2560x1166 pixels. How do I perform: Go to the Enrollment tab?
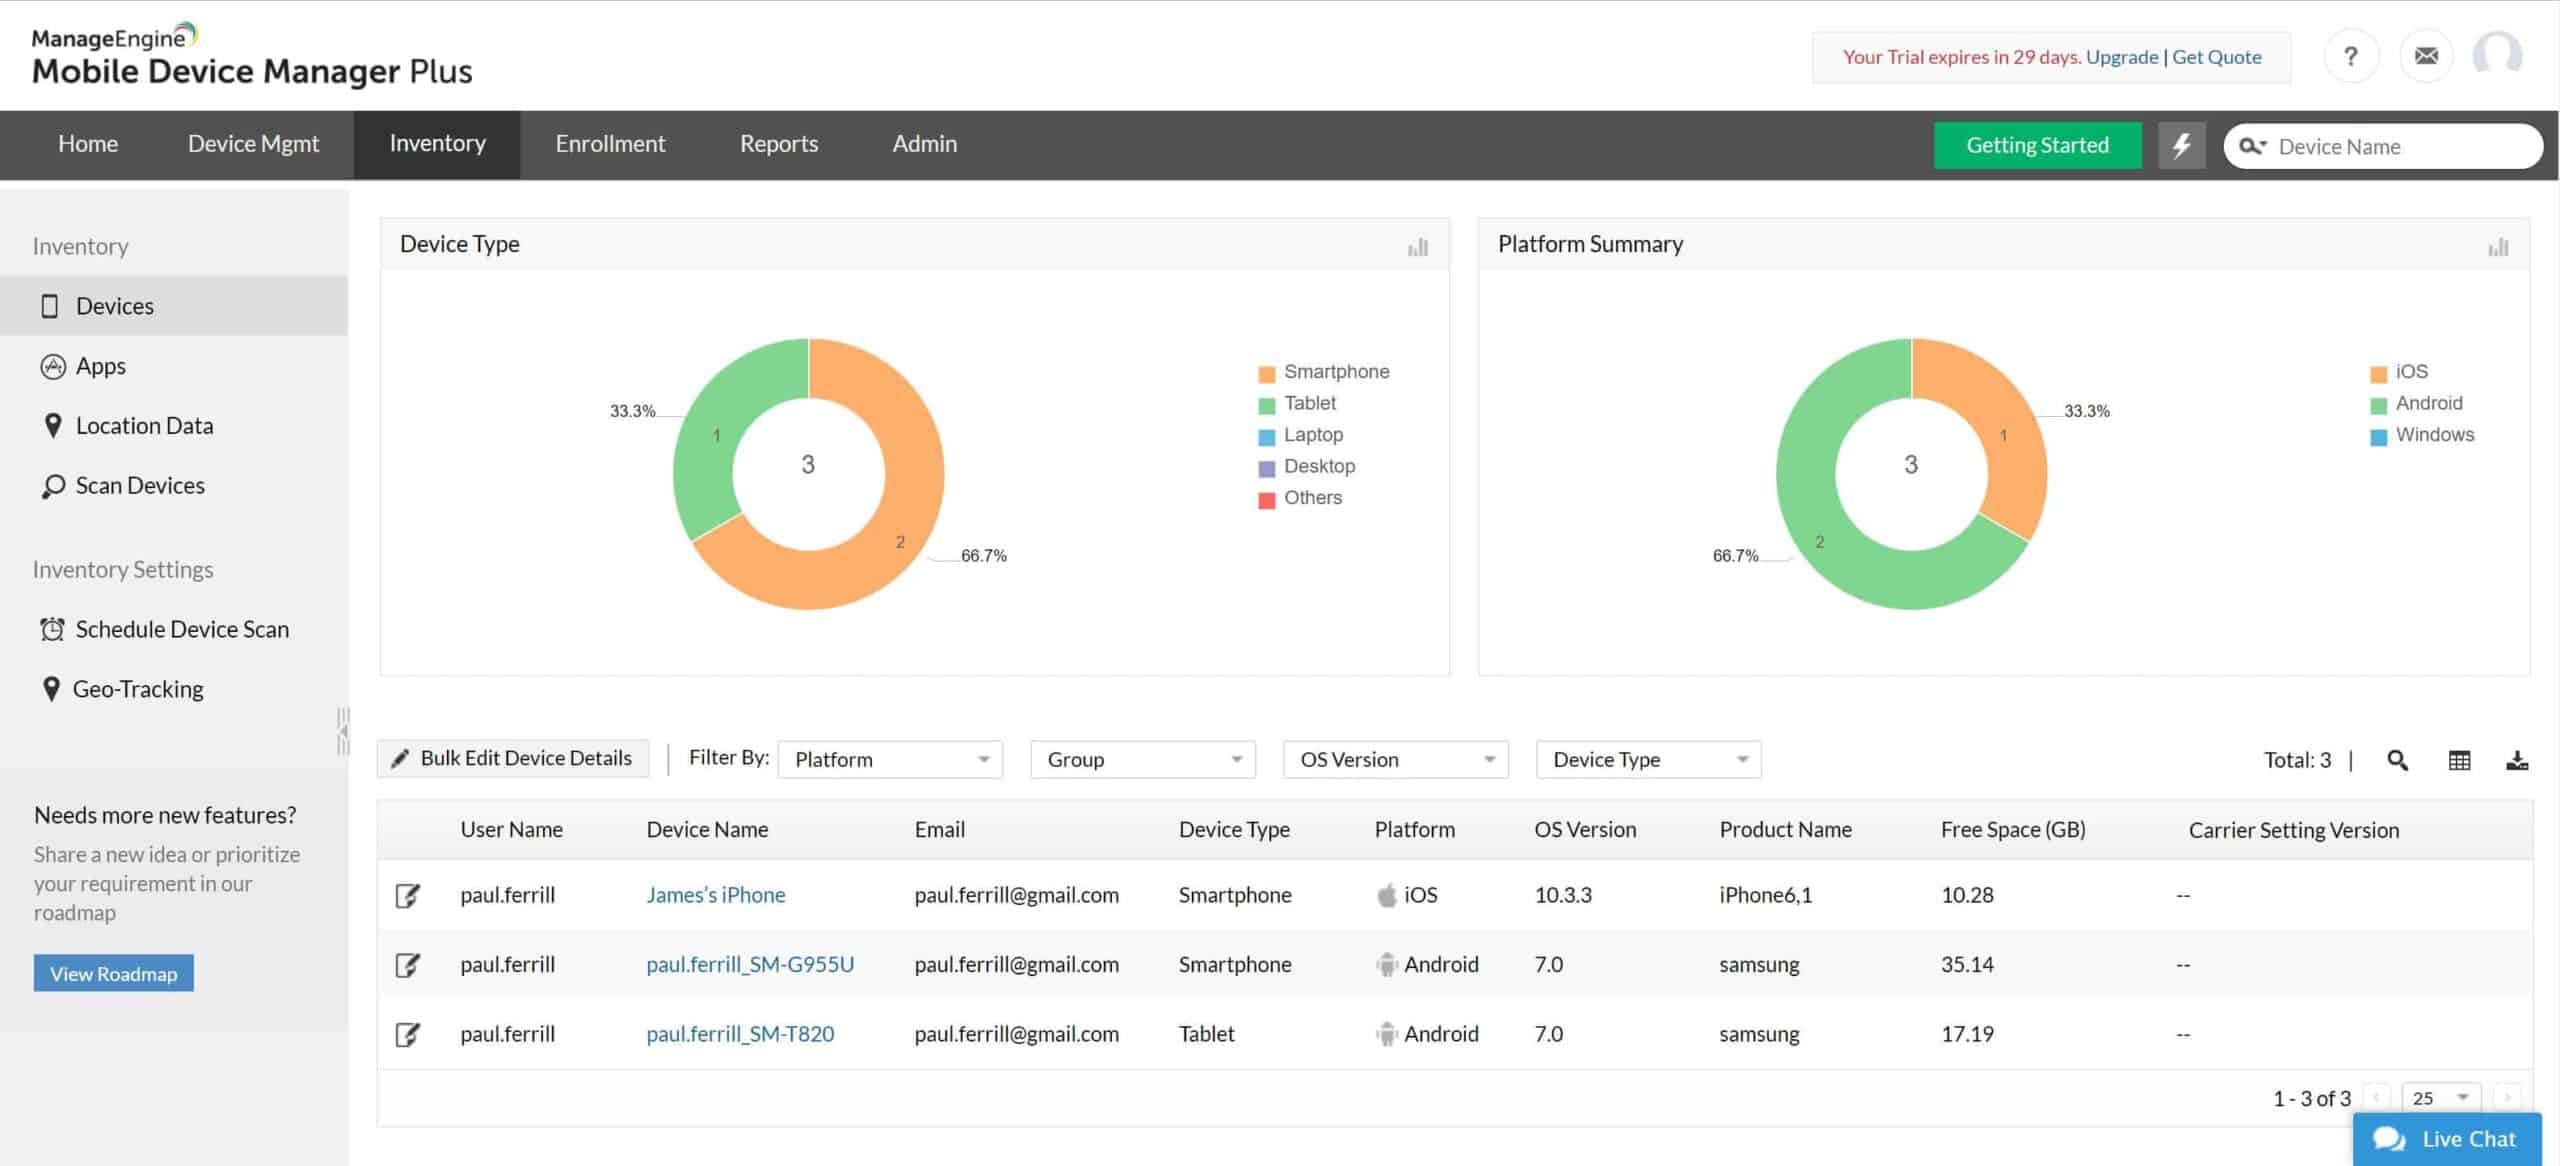coord(610,144)
